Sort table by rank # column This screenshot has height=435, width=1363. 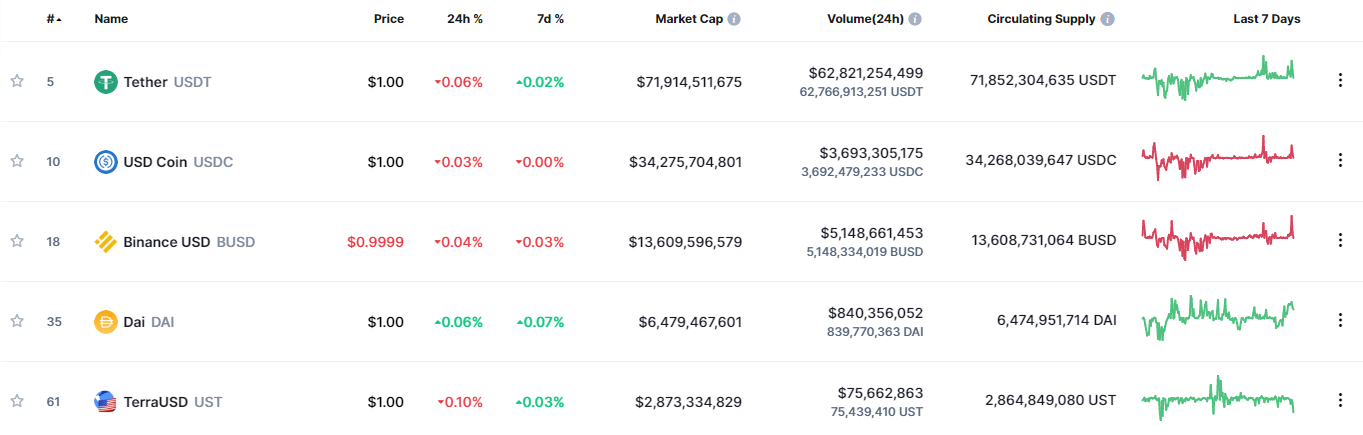point(53,19)
